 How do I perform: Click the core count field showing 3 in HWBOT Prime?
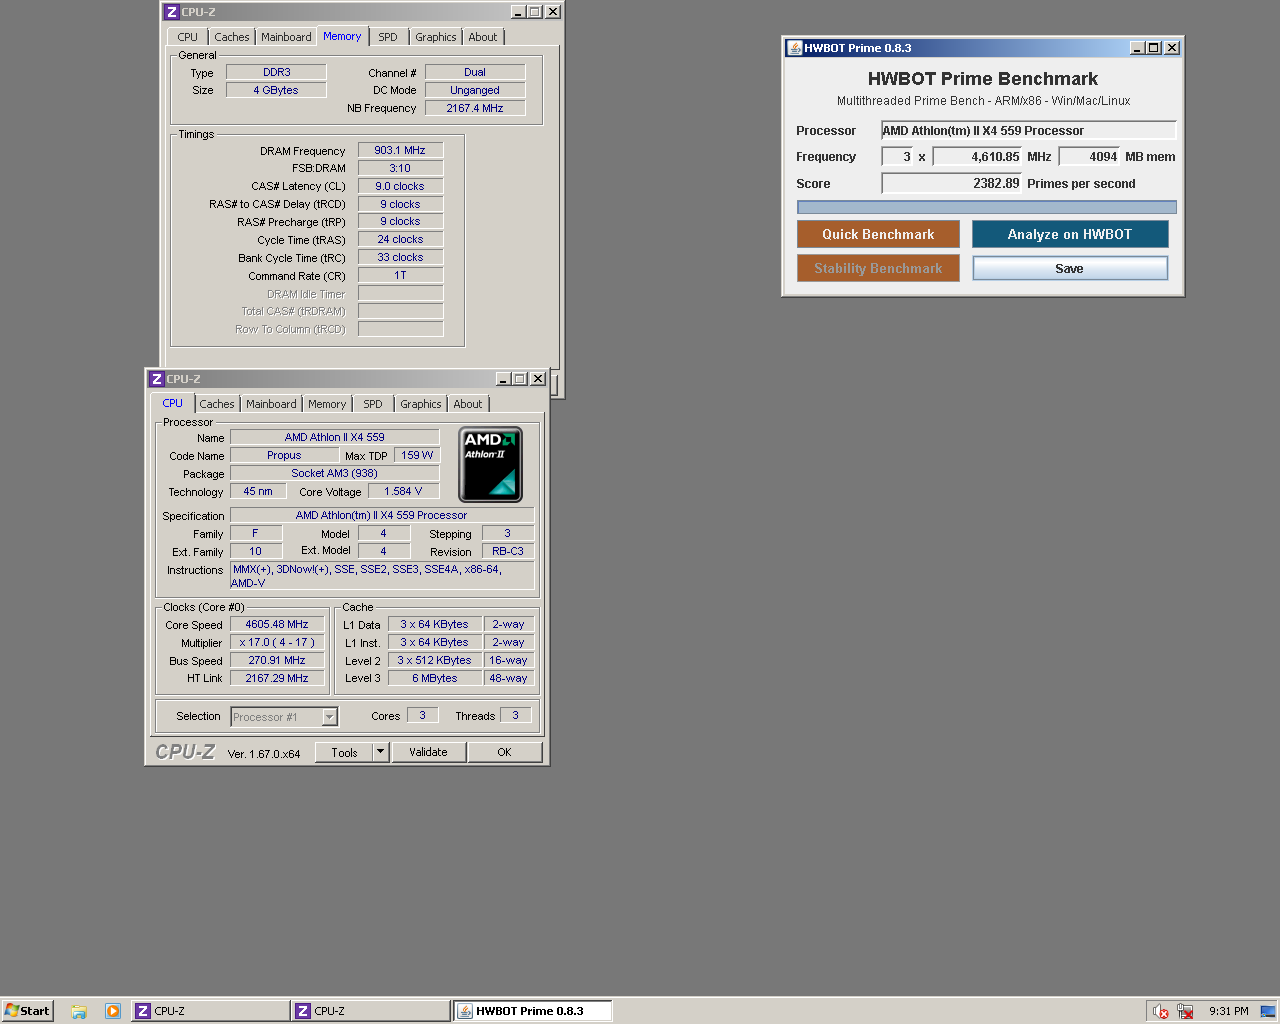(x=897, y=156)
